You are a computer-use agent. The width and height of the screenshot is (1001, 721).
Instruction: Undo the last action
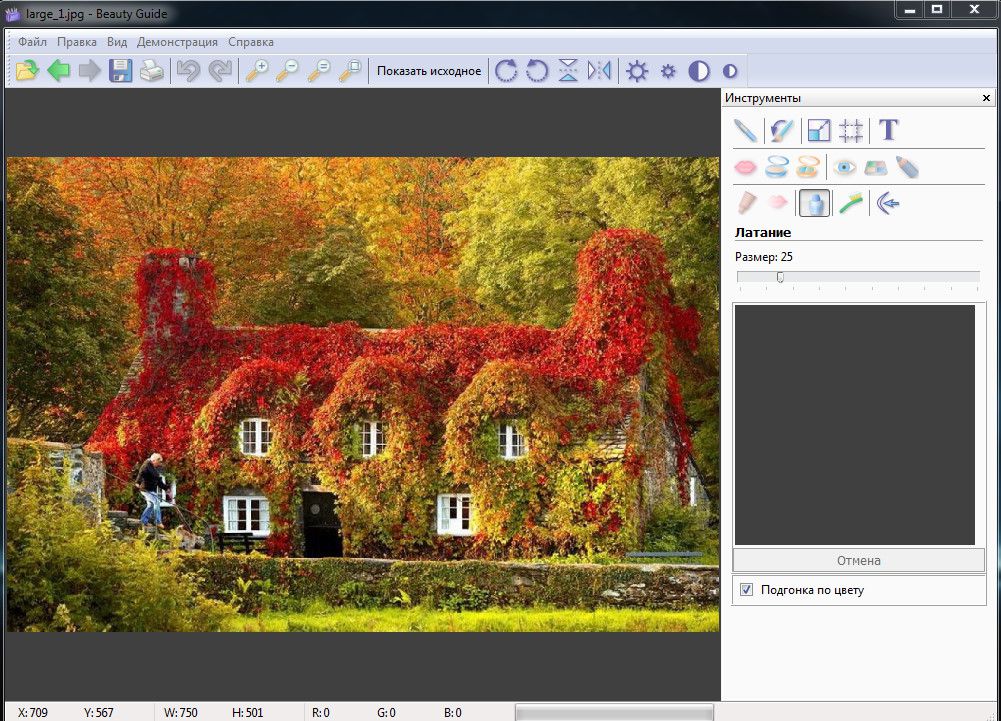188,70
